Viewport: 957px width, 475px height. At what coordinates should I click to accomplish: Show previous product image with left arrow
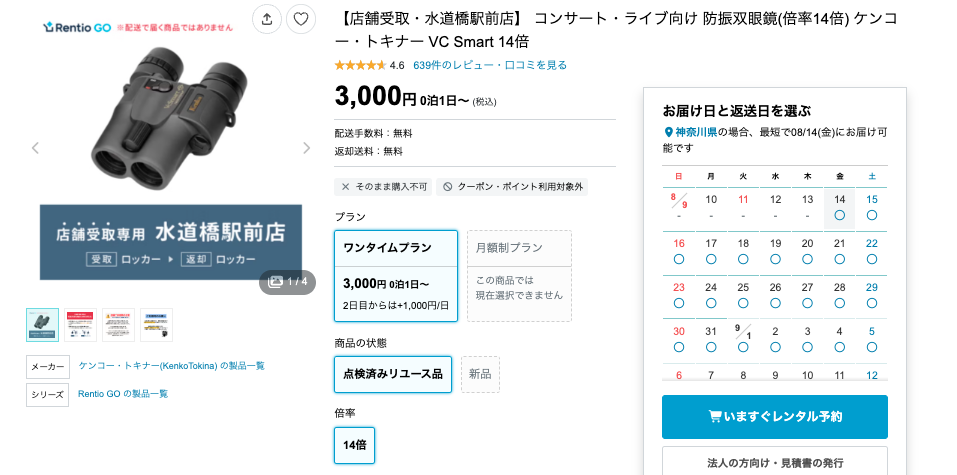[x=35, y=148]
